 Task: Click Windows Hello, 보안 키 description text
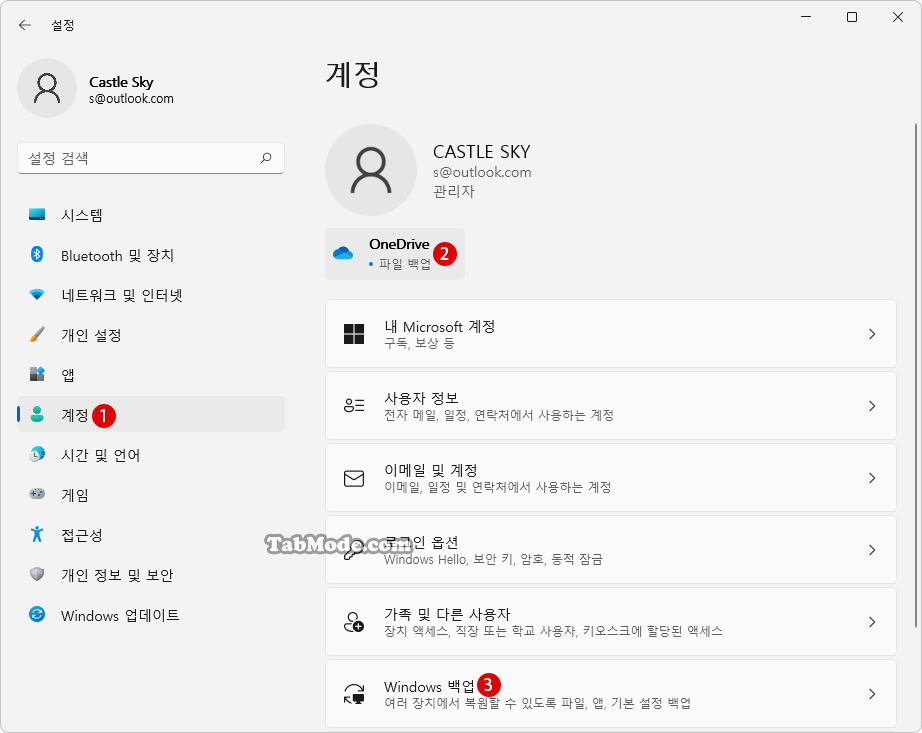tap(493, 560)
